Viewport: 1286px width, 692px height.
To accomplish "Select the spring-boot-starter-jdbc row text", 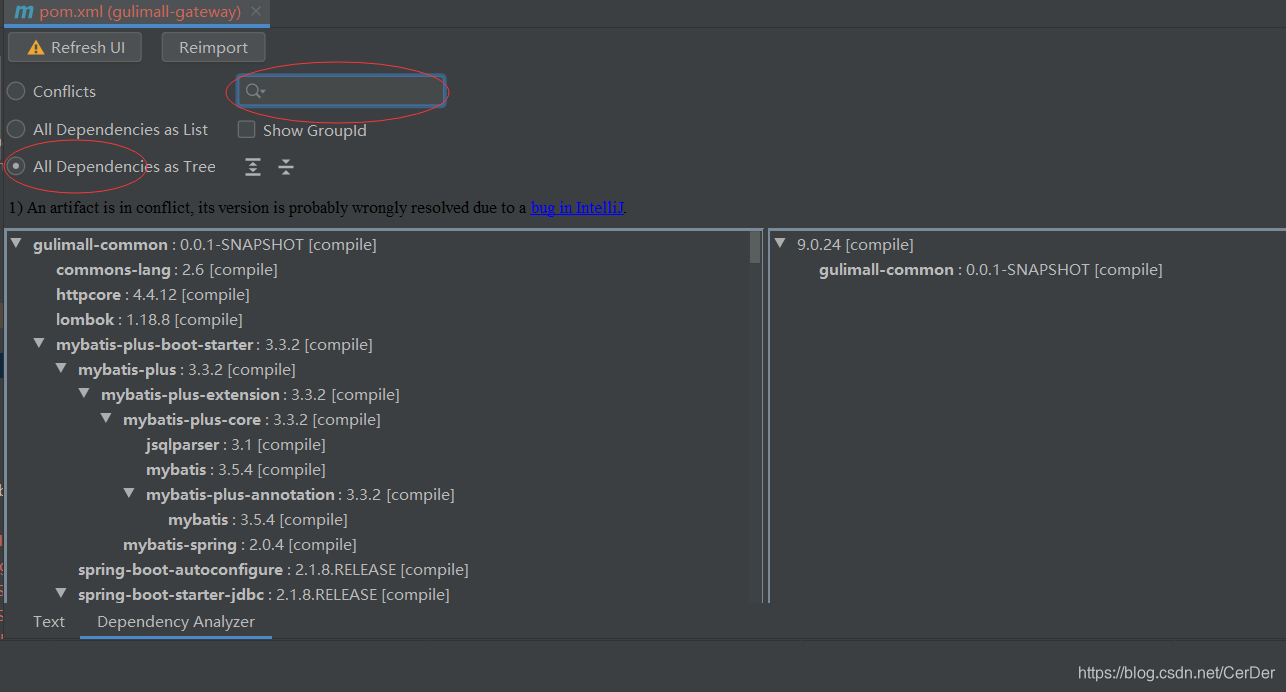I will (264, 594).
